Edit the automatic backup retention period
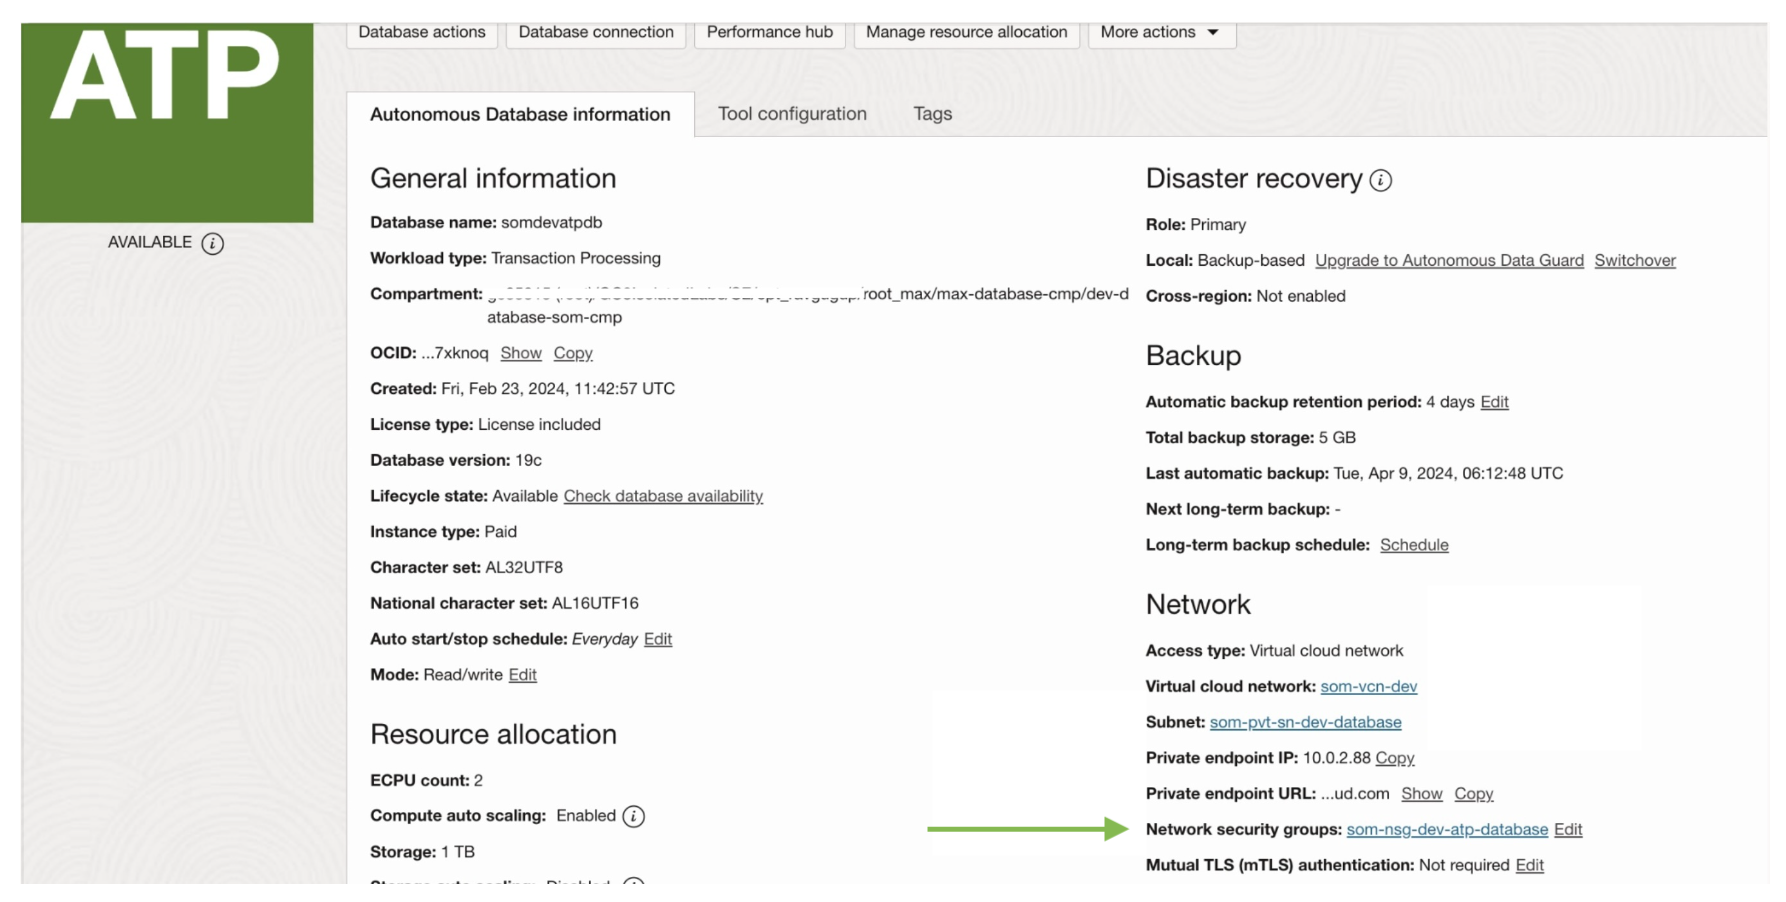This screenshot has height=902, width=1786. (x=1494, y=402)
